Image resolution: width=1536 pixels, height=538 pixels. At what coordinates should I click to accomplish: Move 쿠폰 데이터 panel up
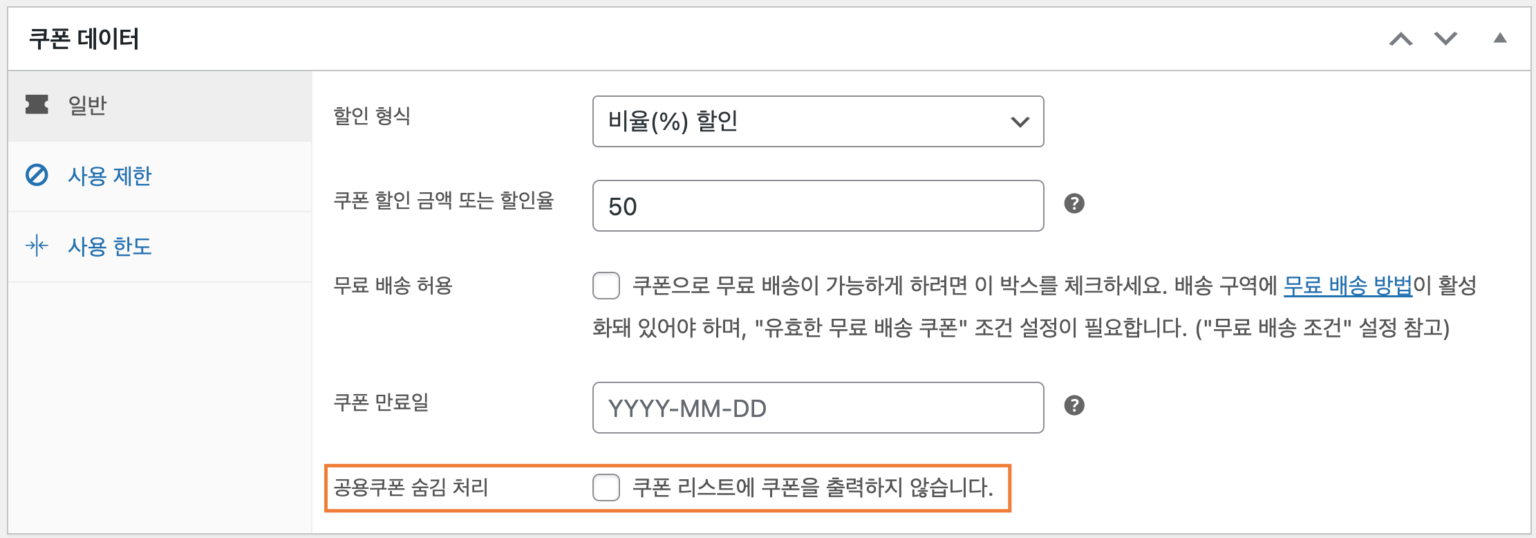[x=1402, y=39]
